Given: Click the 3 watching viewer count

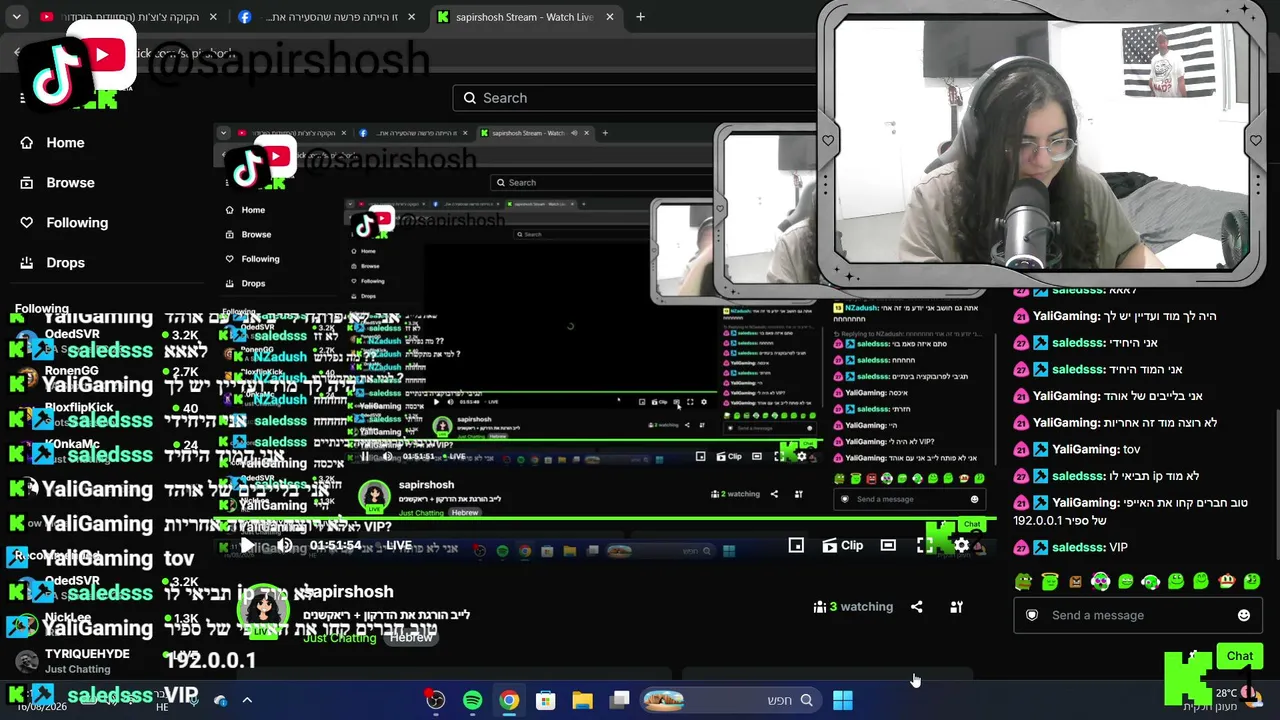Looking at the screenshot, I should (853, 607).
